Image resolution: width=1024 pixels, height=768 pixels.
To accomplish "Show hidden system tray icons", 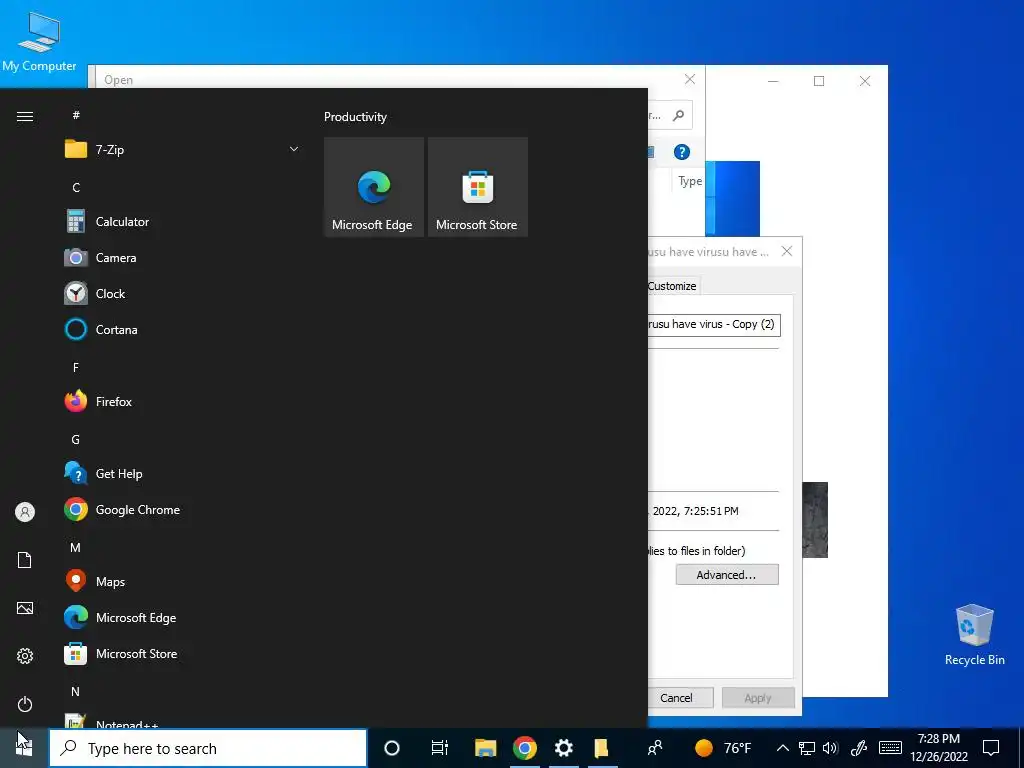I will click(x=782, y=748).
